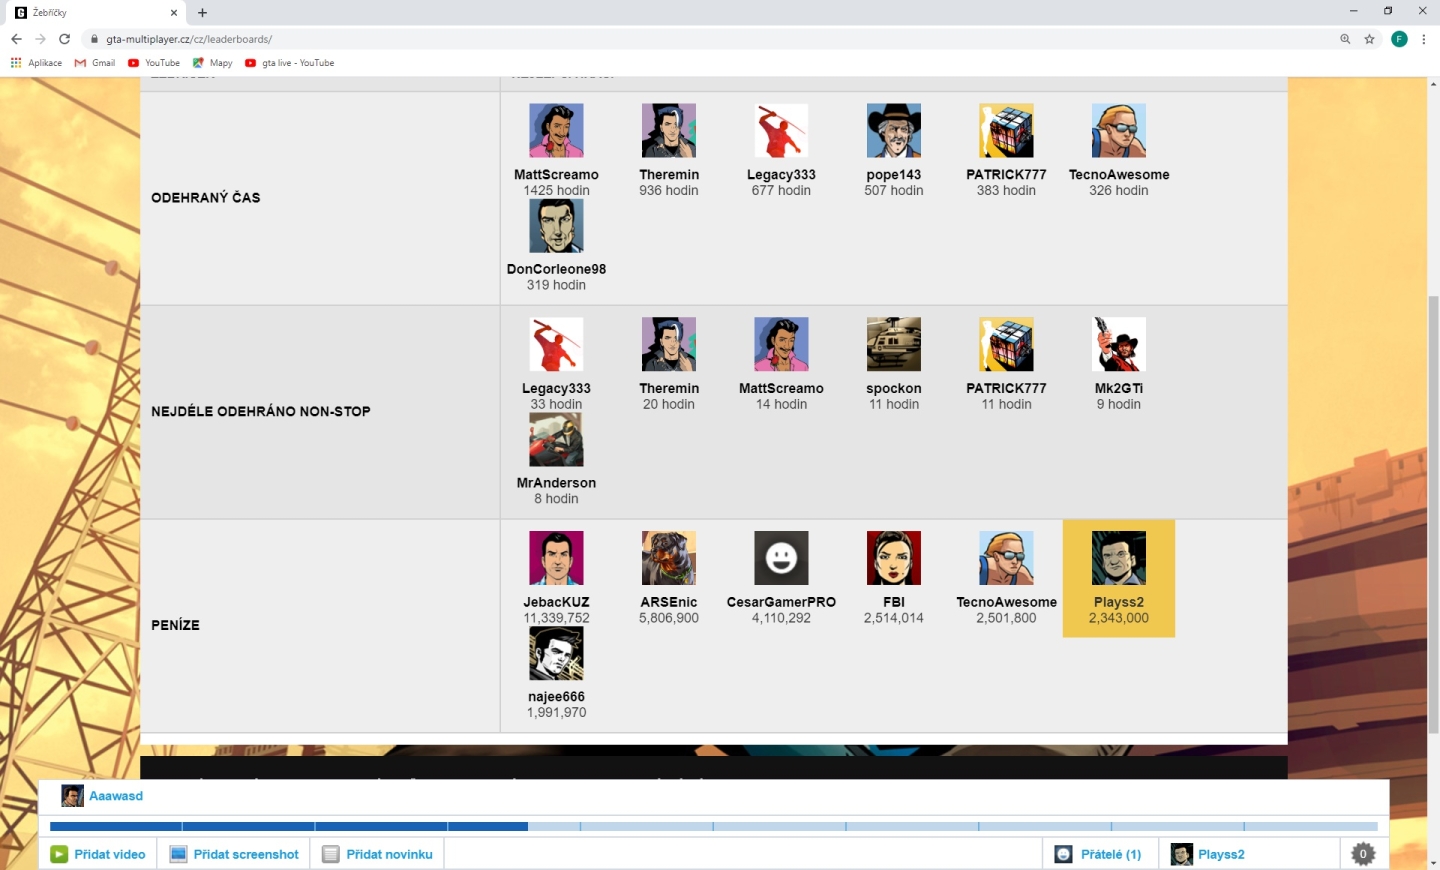The image size is (1440, 870).
Task: Click the blue progress bar
Action: [x=714, y=826]
